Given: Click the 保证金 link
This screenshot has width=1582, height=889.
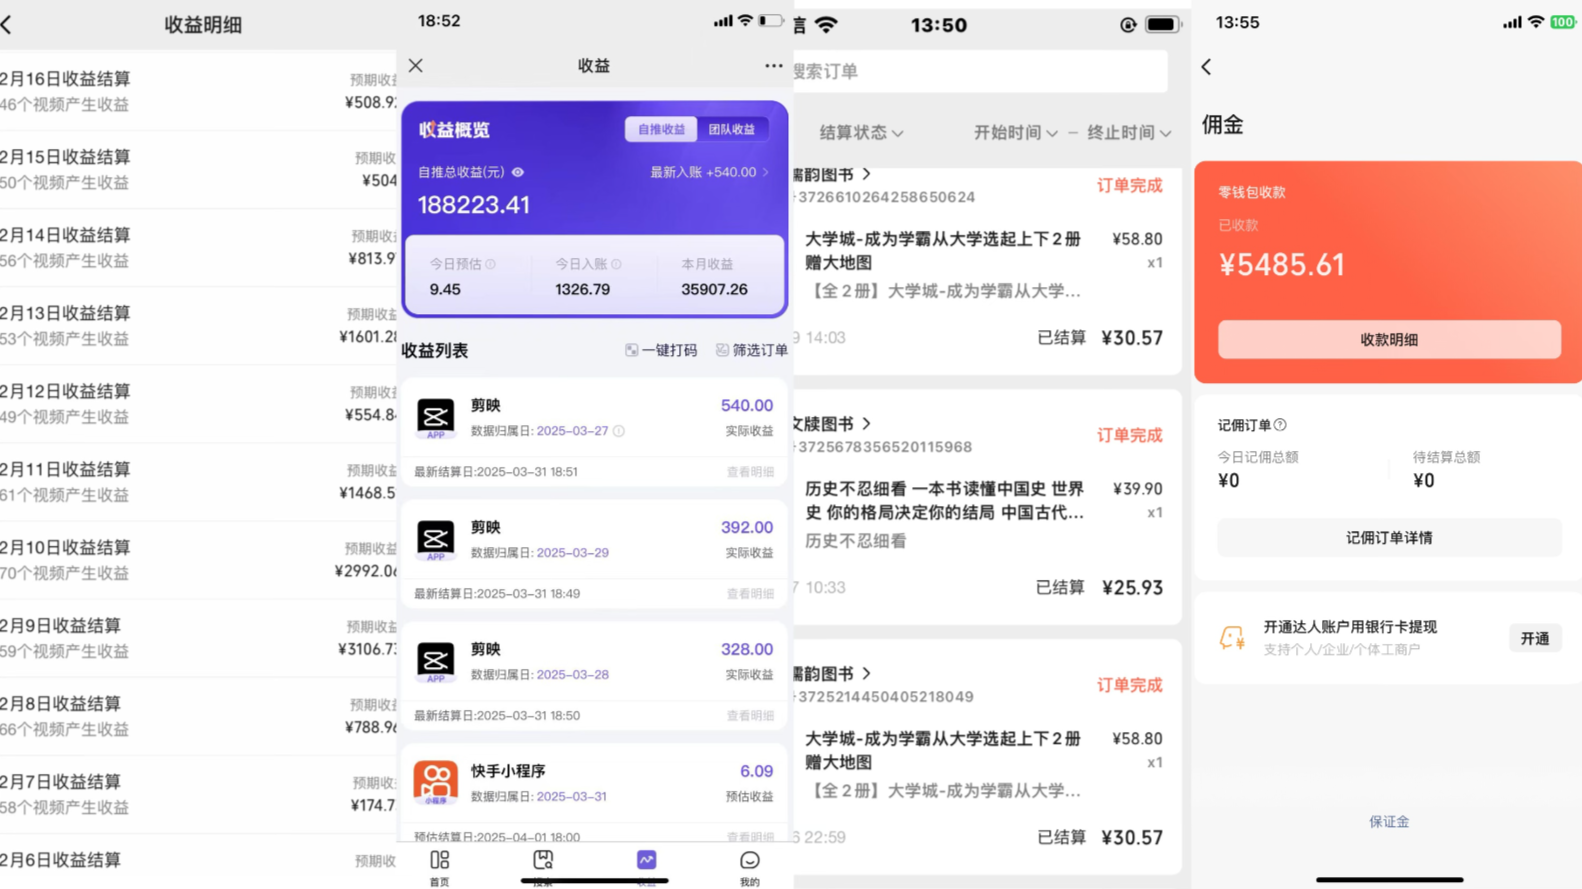Looking at the screenshot, I should click(x=1388, y=821).
